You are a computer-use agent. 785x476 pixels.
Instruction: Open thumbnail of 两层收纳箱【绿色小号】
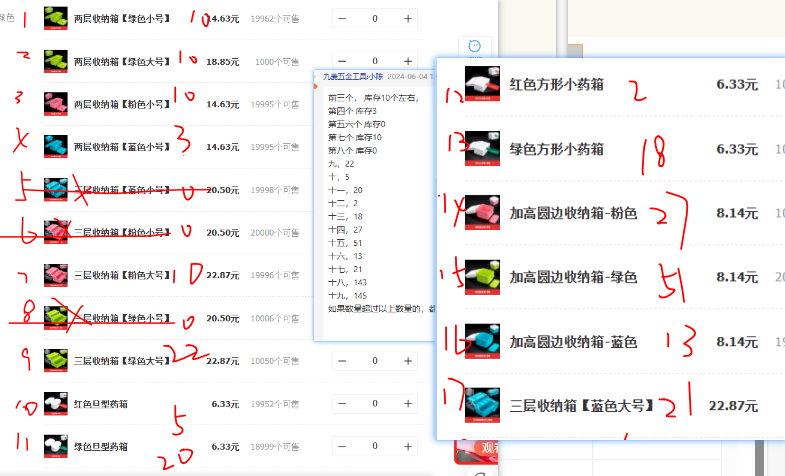(56, 18)
